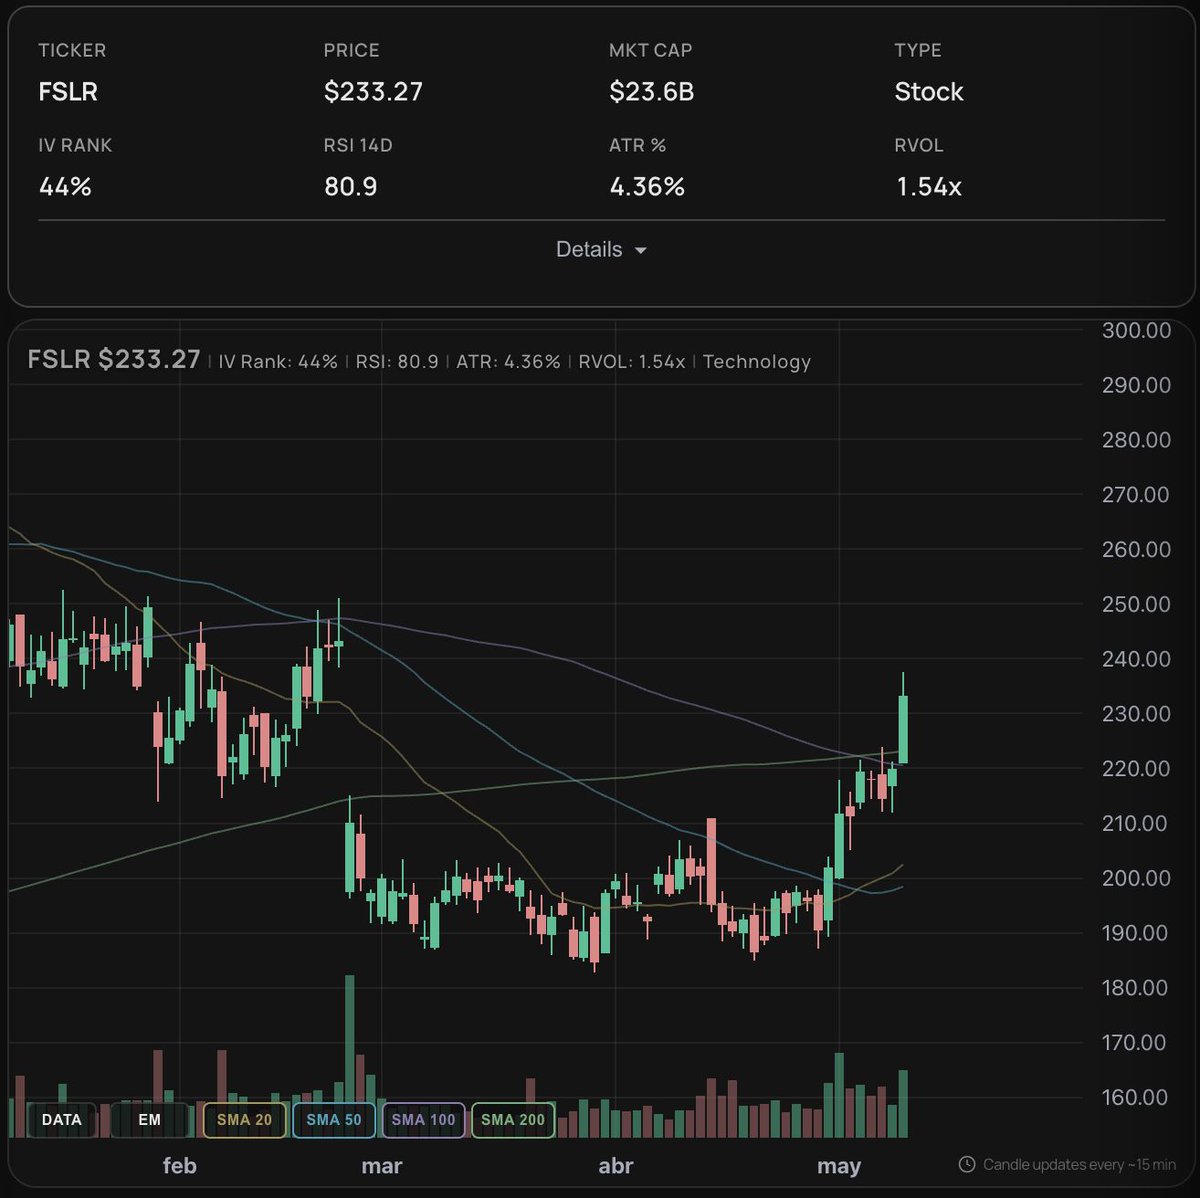Click the 200.00 price axis label
1200x1198 pixels.
[x=1136, y=878]
